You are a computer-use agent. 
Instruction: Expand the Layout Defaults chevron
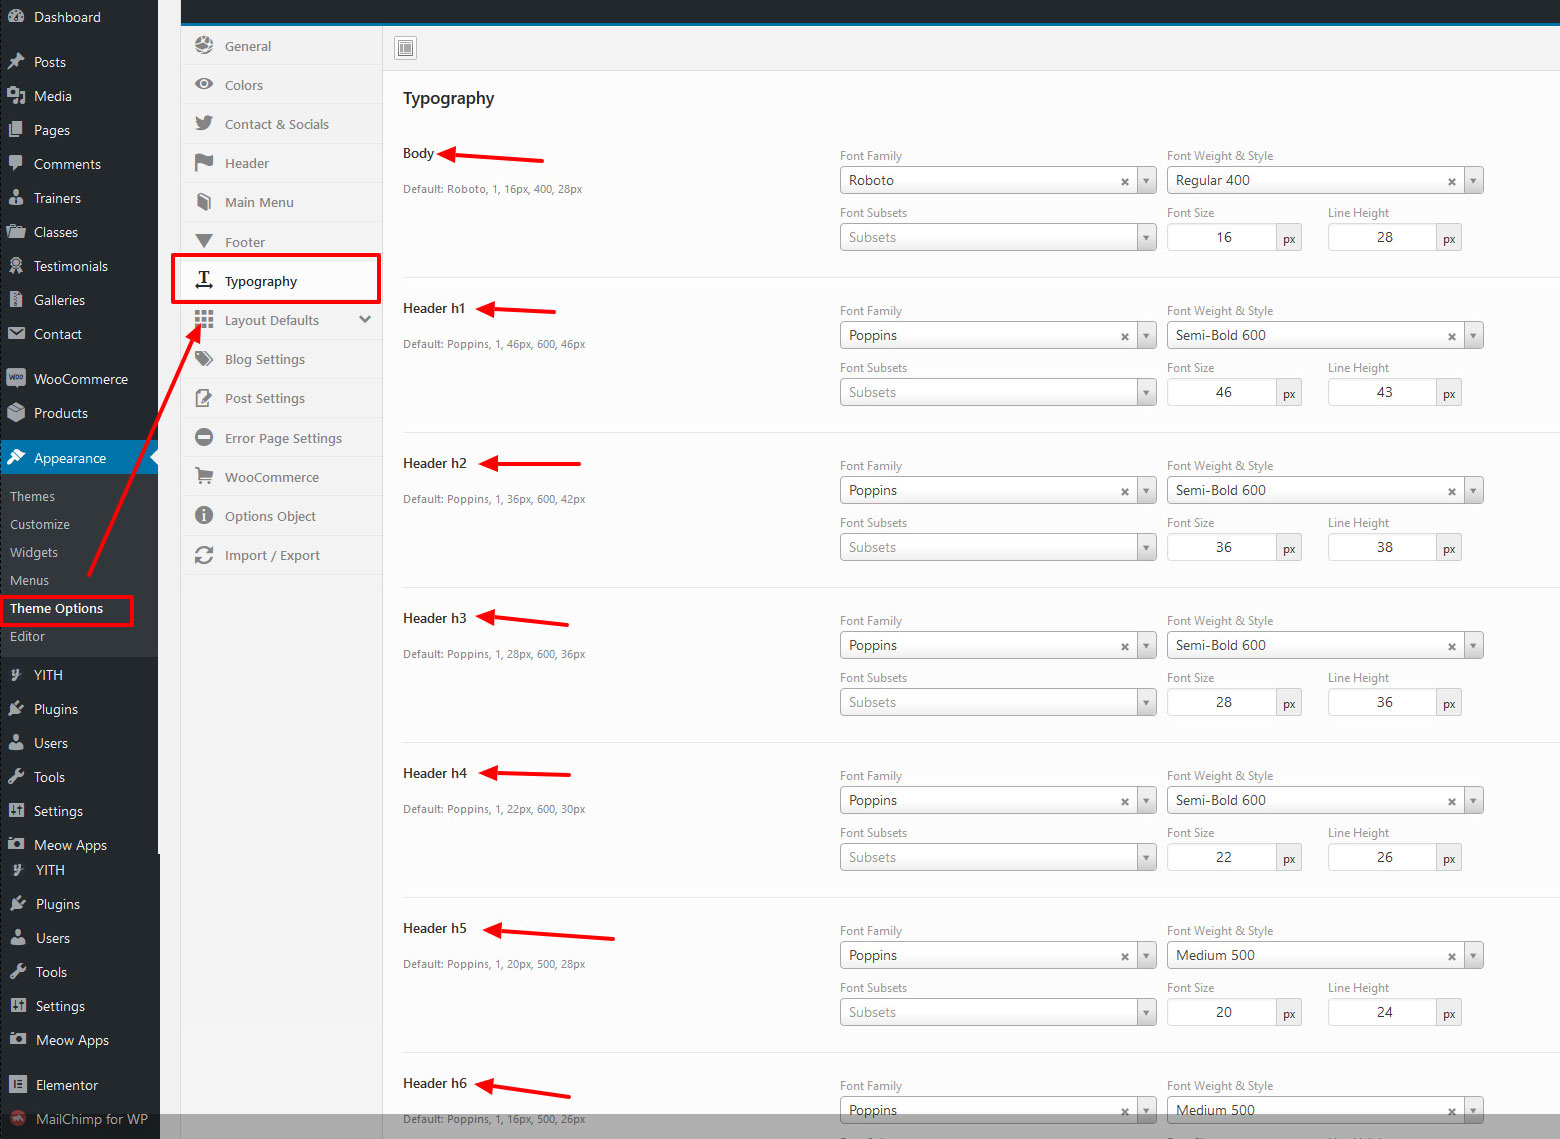(x=365, y=320)
